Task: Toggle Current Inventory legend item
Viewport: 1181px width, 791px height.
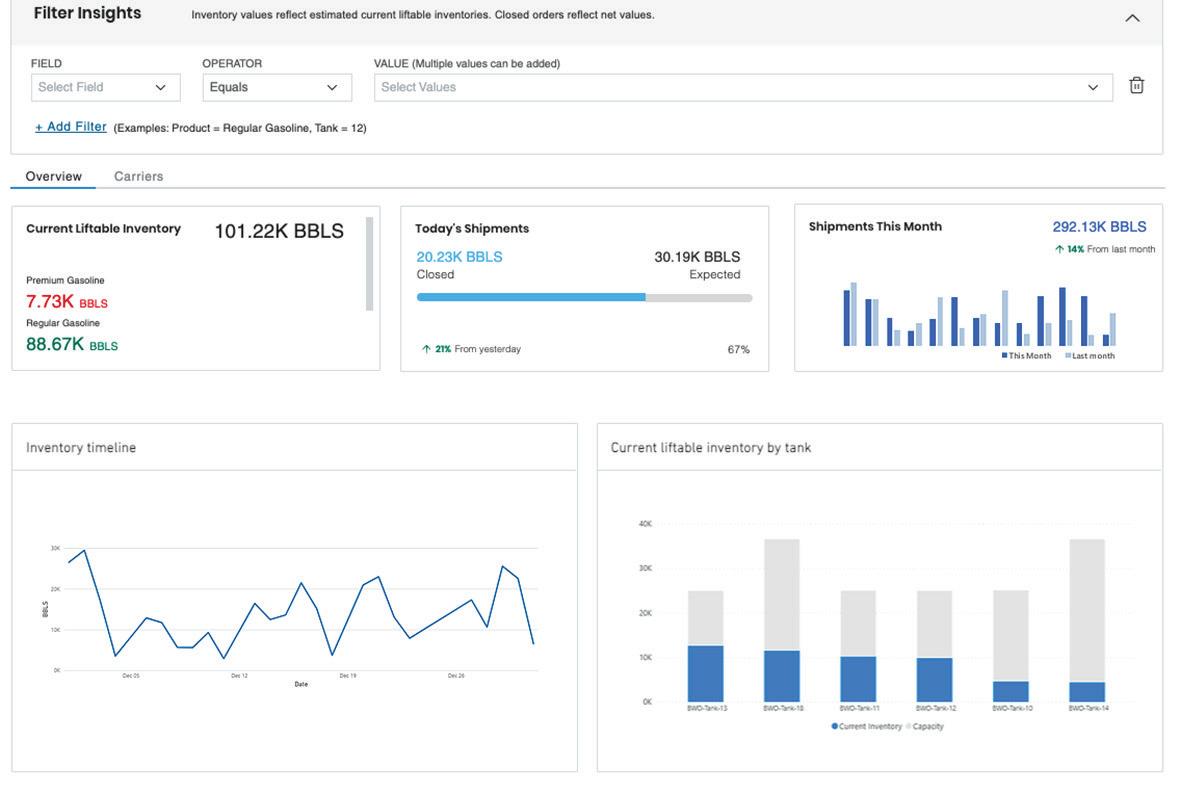Action: coord(866,726)
